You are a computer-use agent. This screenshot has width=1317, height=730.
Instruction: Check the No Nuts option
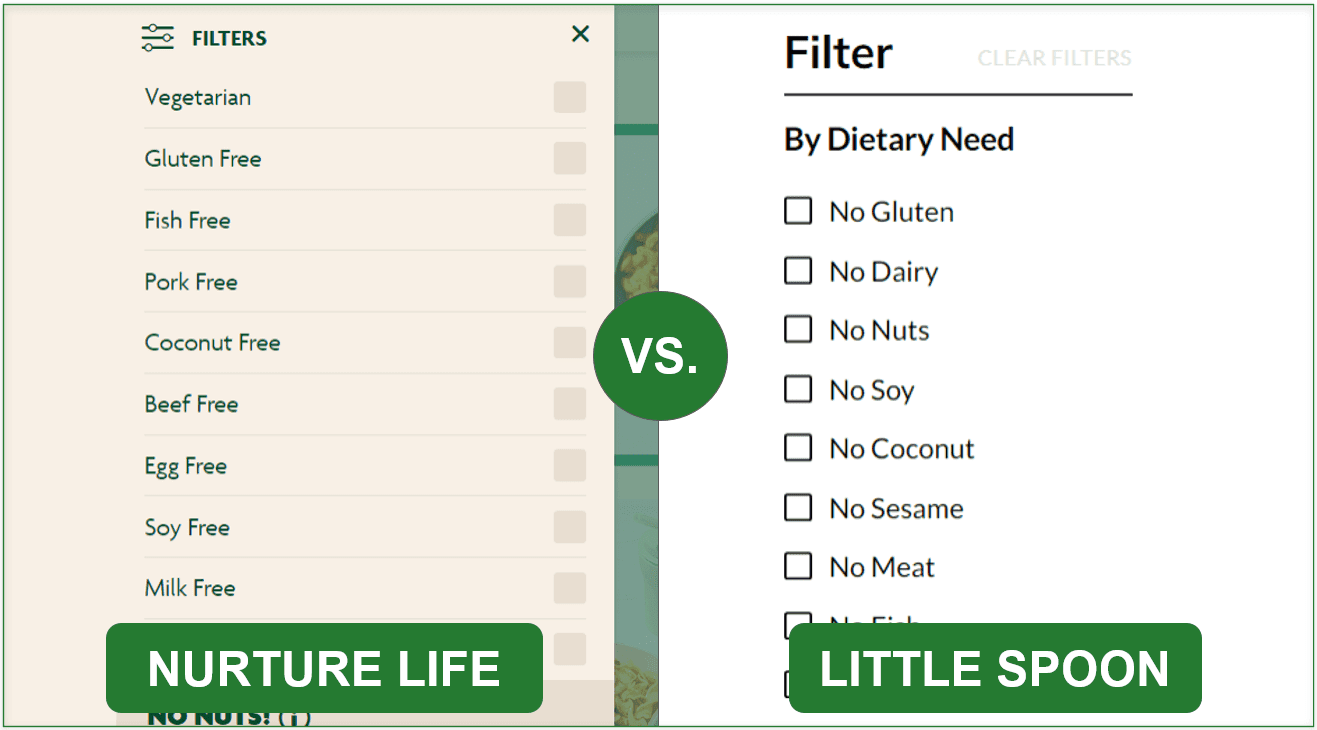pyautogui.click(x=797, y=329)
